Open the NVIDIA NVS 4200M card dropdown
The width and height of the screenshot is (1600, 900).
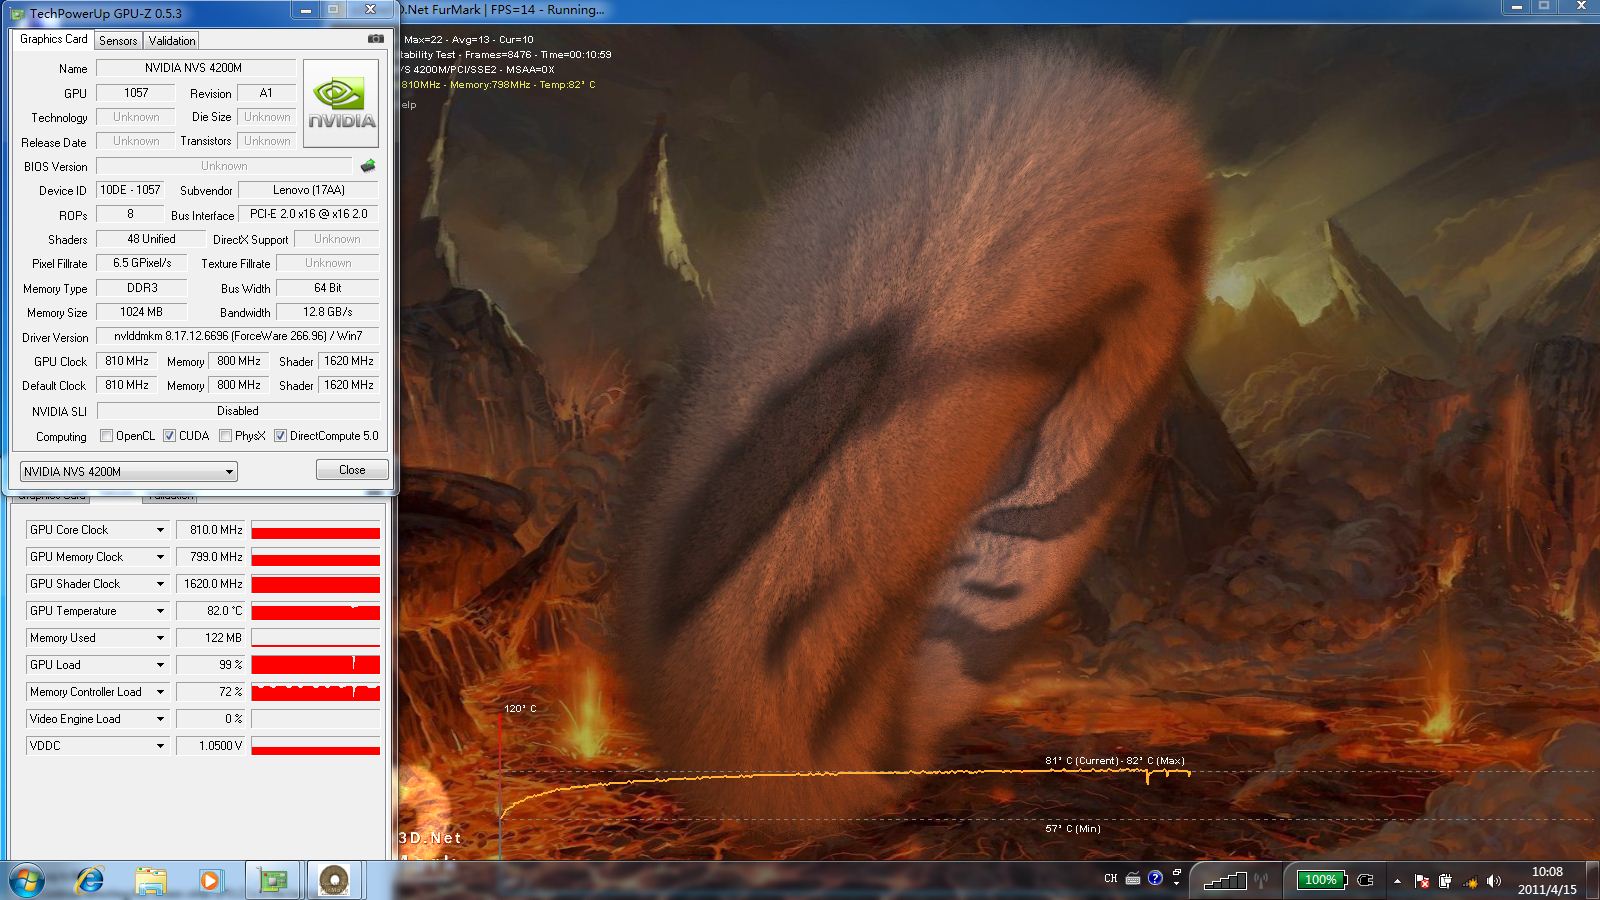(x=128, y=471)
